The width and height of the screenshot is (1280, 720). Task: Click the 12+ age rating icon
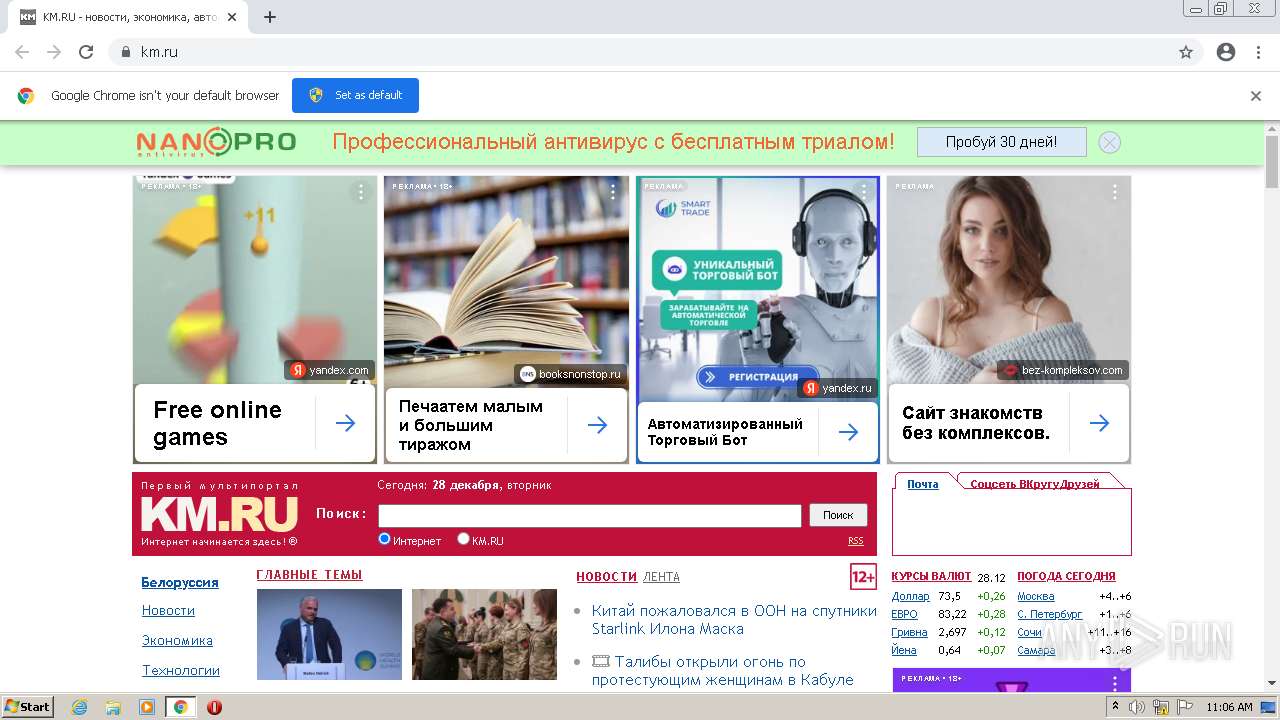point(863,577)
